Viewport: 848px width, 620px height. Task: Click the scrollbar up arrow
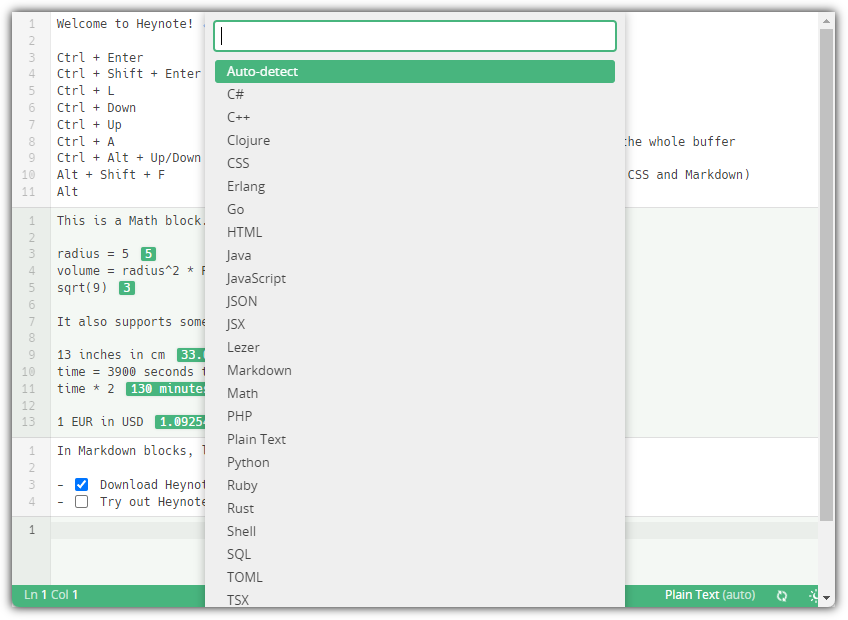826,22
